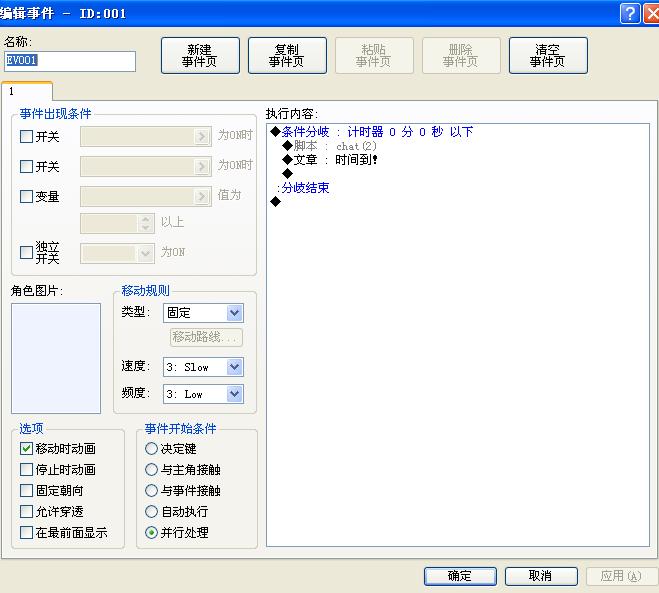Click 新建事件页 button
Screen dimensions: 659x593
click(200, 55)
